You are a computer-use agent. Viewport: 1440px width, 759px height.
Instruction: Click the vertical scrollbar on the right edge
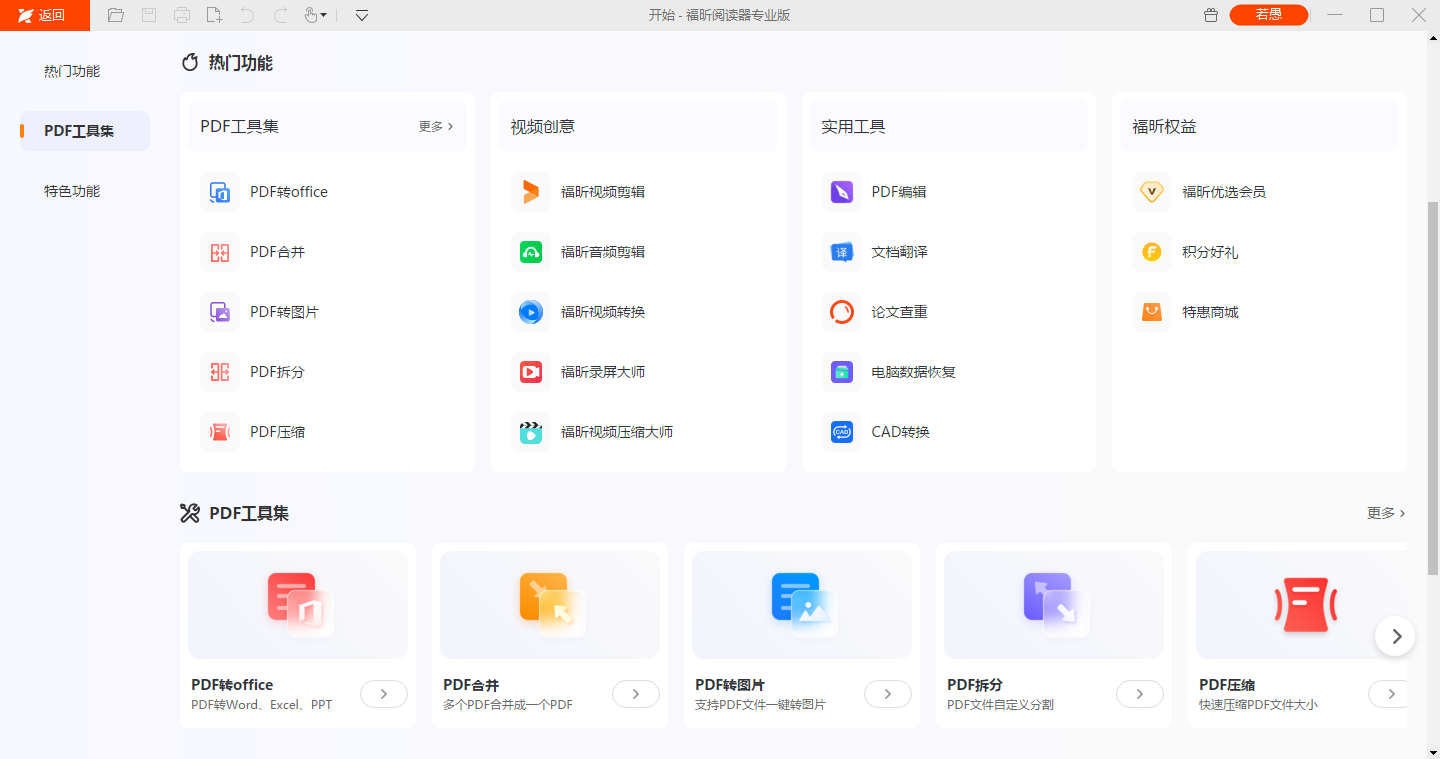click(x=1432, y=380)
